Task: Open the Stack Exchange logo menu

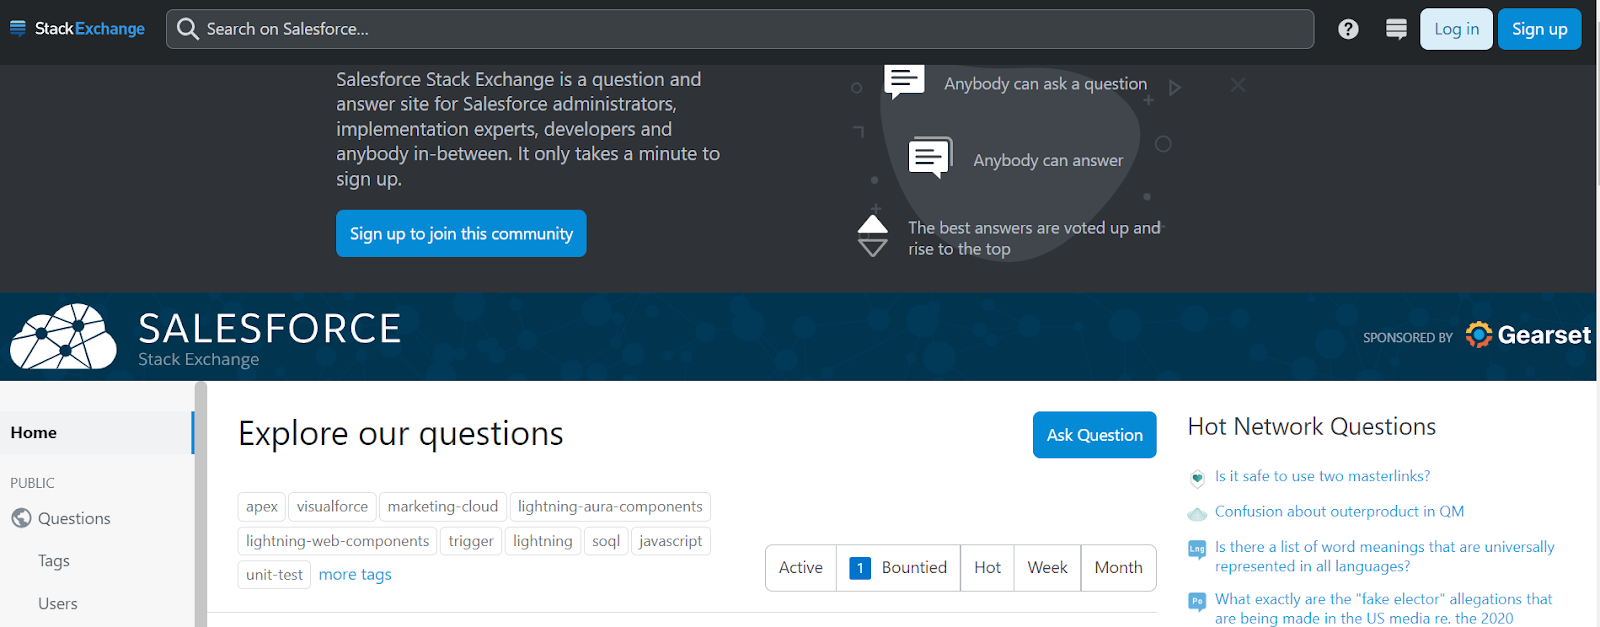Action: click(x=77, y=28)
